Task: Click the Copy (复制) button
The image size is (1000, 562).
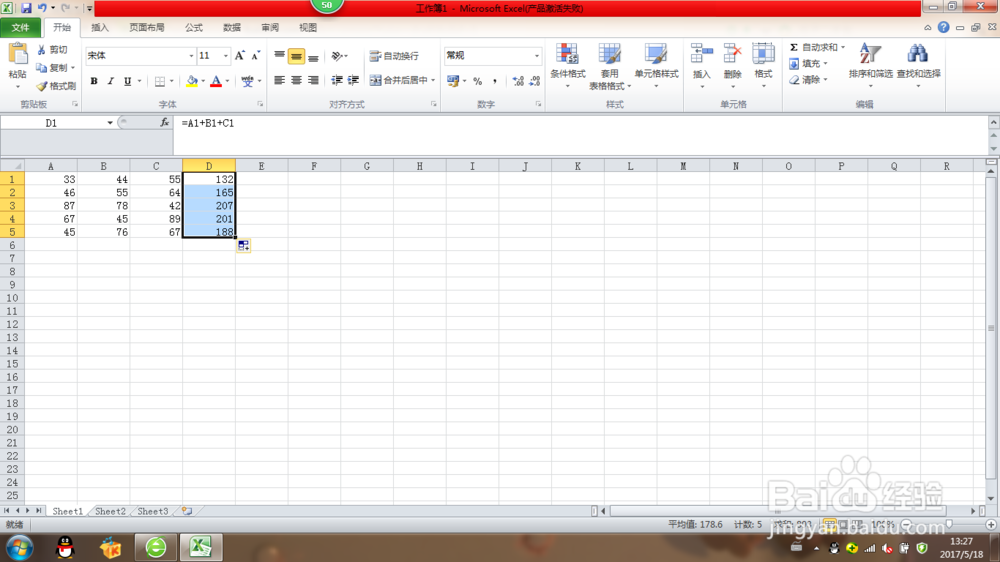Action: click(52, 68)
